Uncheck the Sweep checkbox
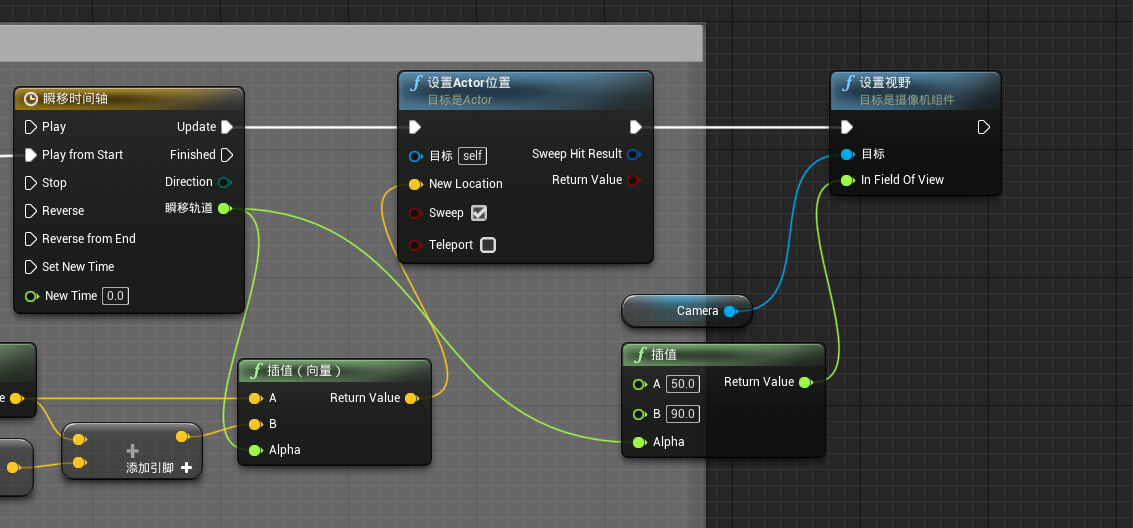The height and width of the screenshot is (528, 1133). [479, 213]
